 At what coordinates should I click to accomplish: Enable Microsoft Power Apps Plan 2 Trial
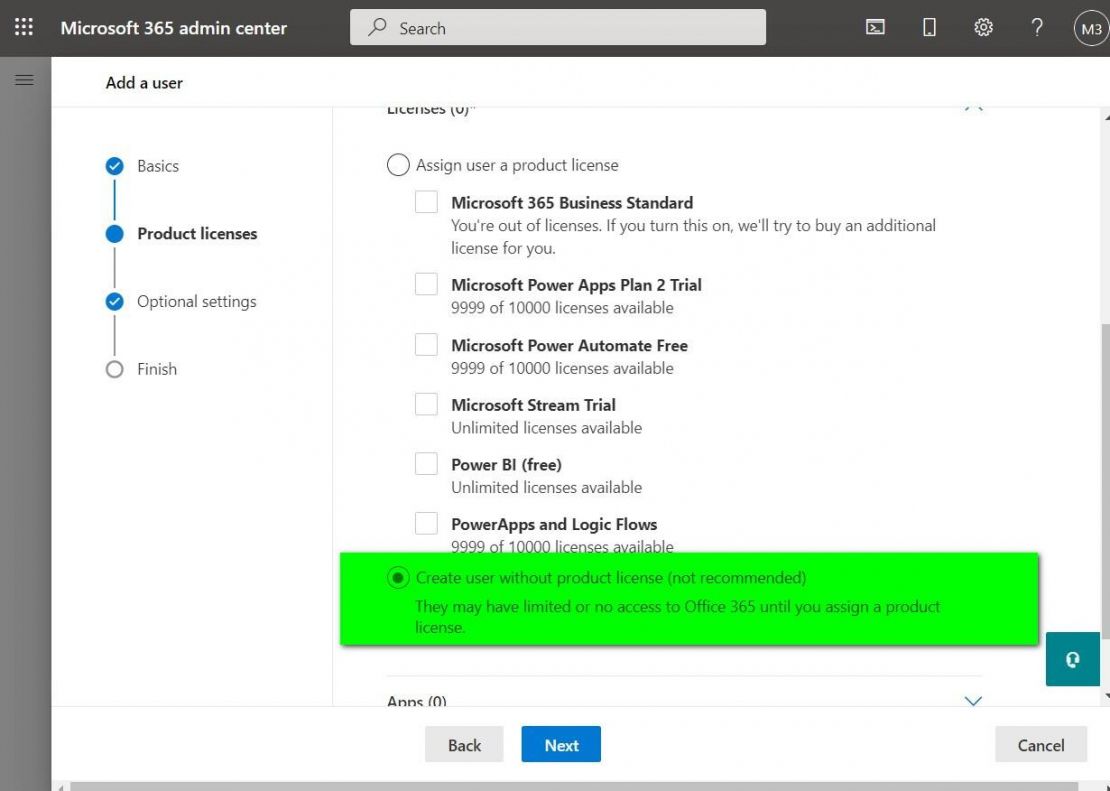tap(427, 285)
